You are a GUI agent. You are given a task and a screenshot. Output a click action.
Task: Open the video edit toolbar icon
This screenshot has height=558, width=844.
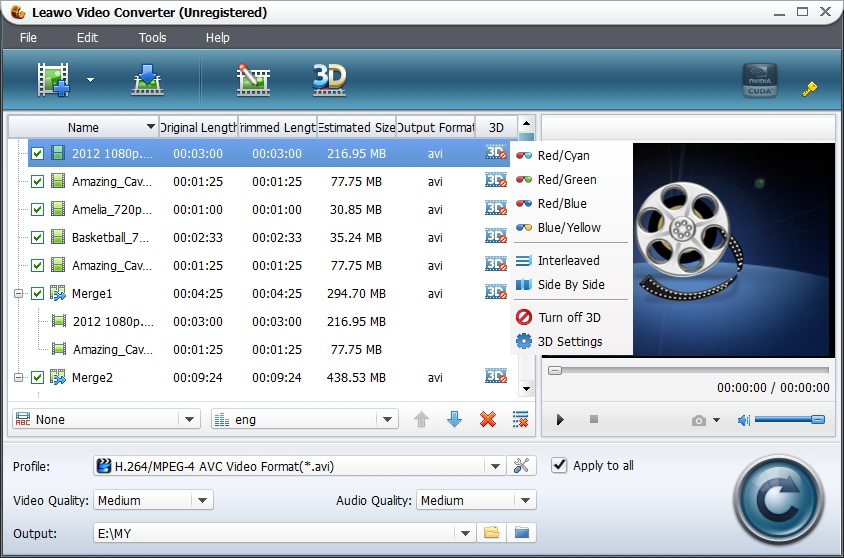pyautogui.click(x=253, y=80)
